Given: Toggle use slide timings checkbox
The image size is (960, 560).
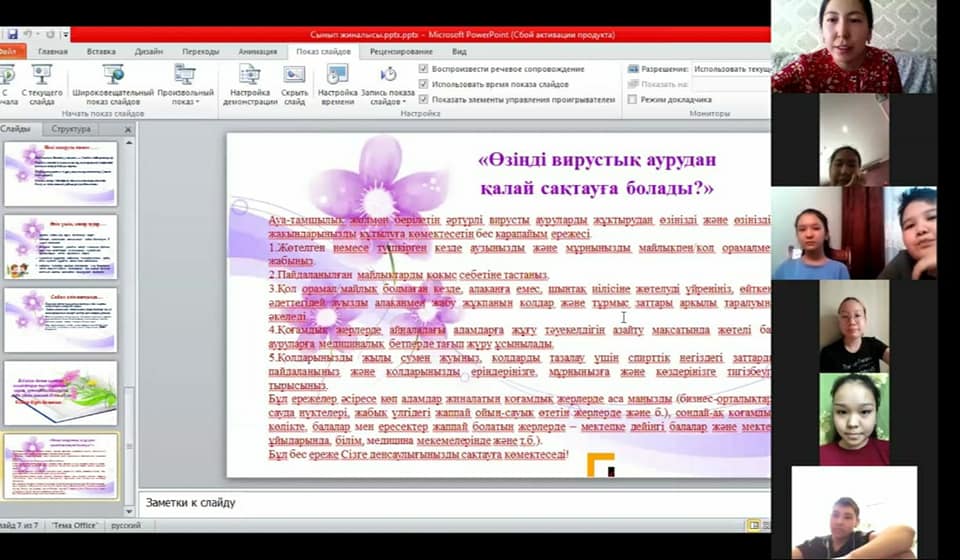Looking at the screenshot, I should (x=424, y=84).
